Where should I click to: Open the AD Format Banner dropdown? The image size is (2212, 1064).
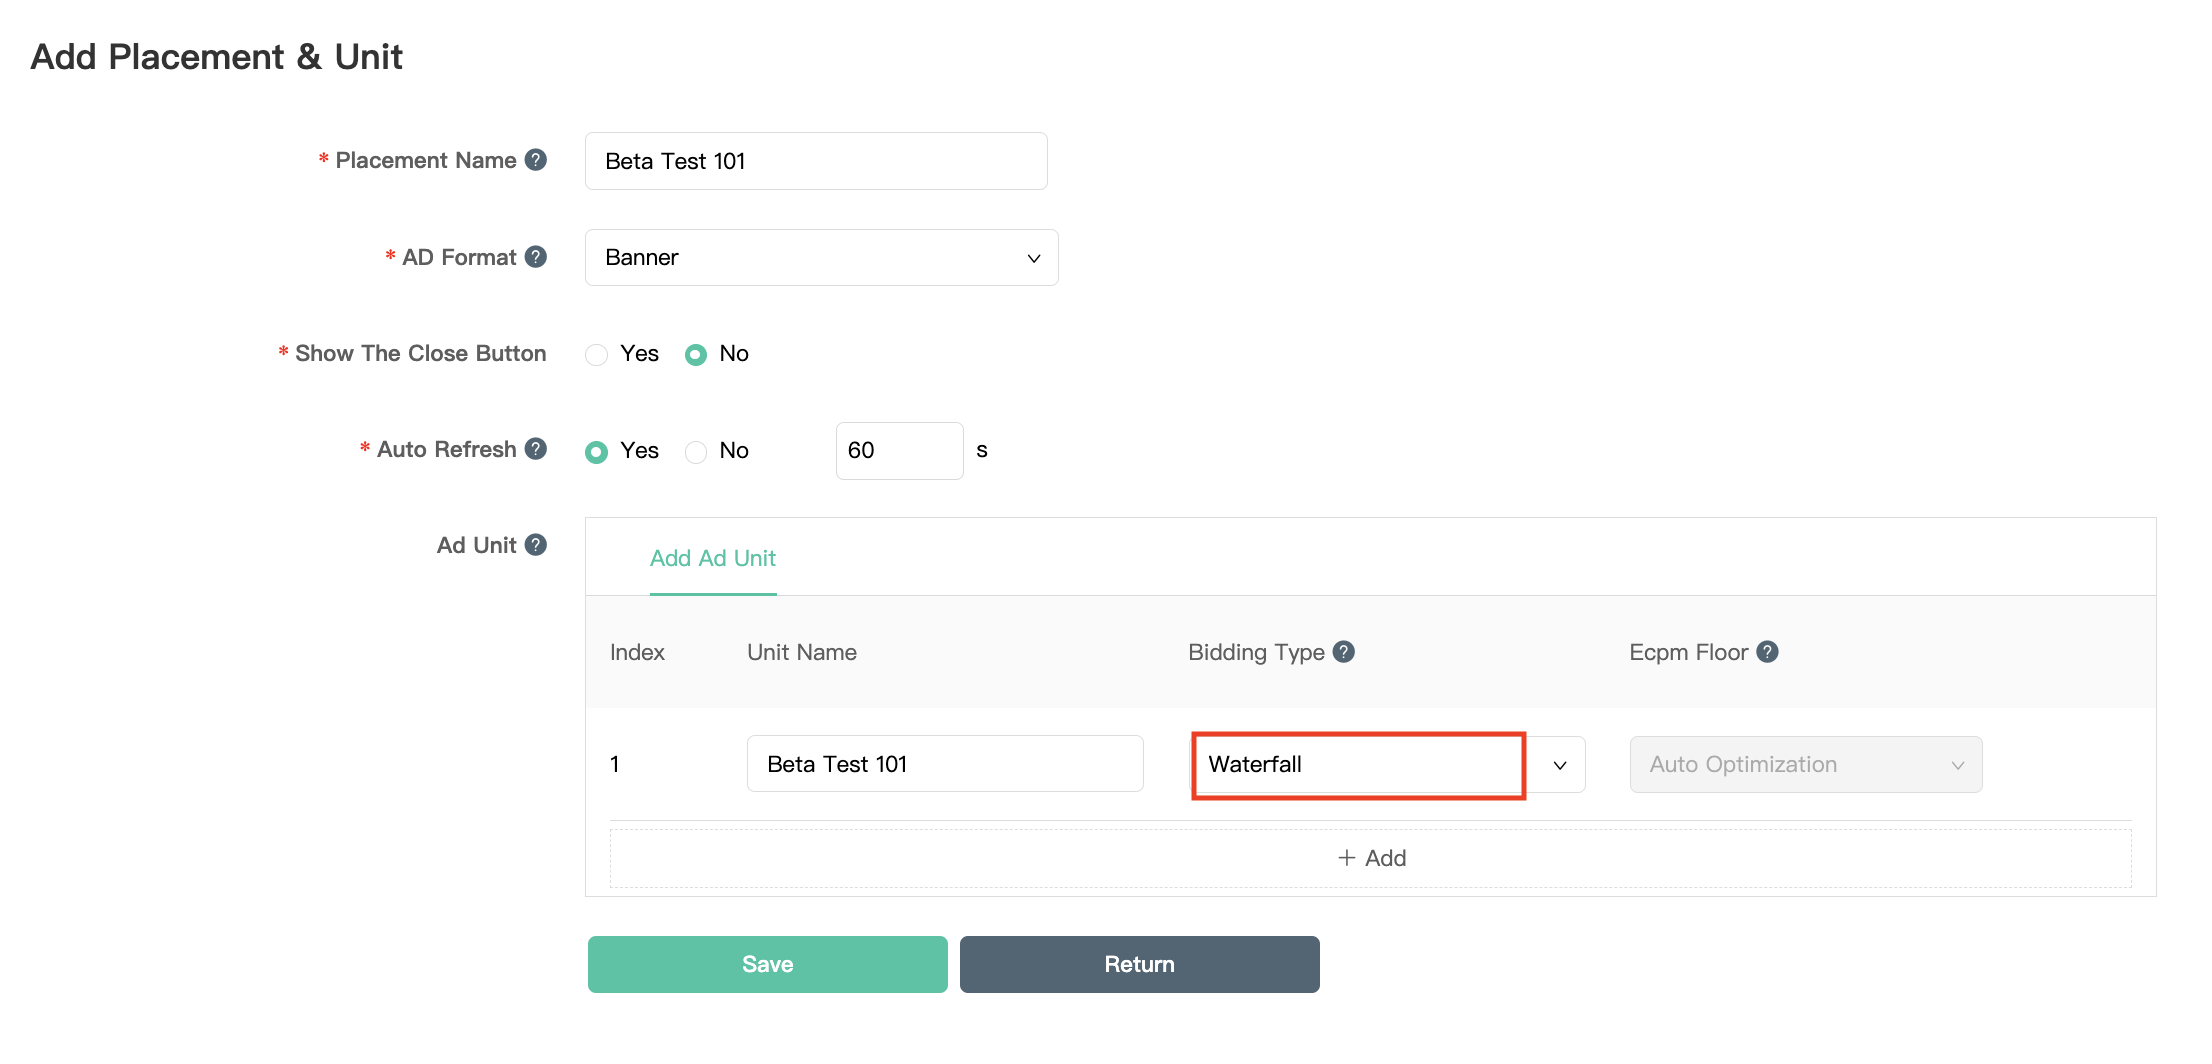coord(821,258)
